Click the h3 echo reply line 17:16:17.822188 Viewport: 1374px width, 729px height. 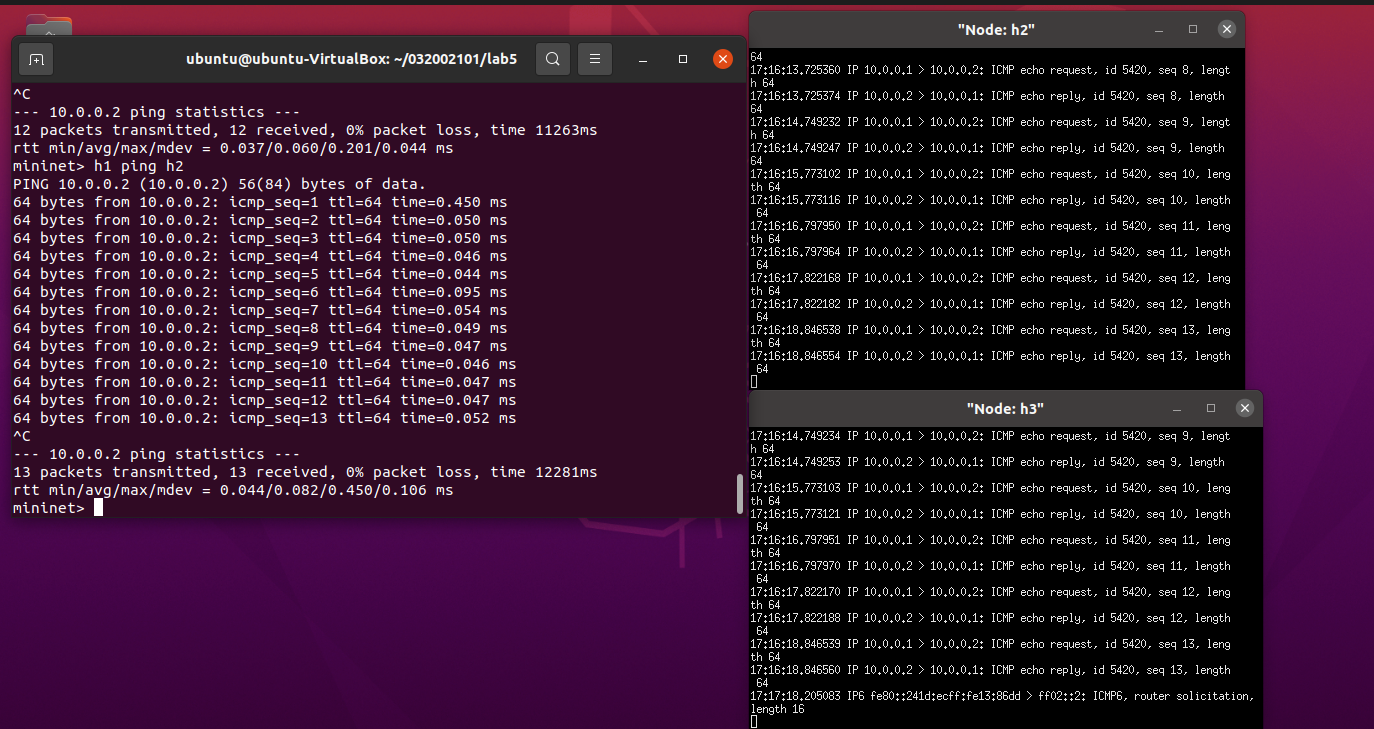pyautogui.click(x=990, y=618)
